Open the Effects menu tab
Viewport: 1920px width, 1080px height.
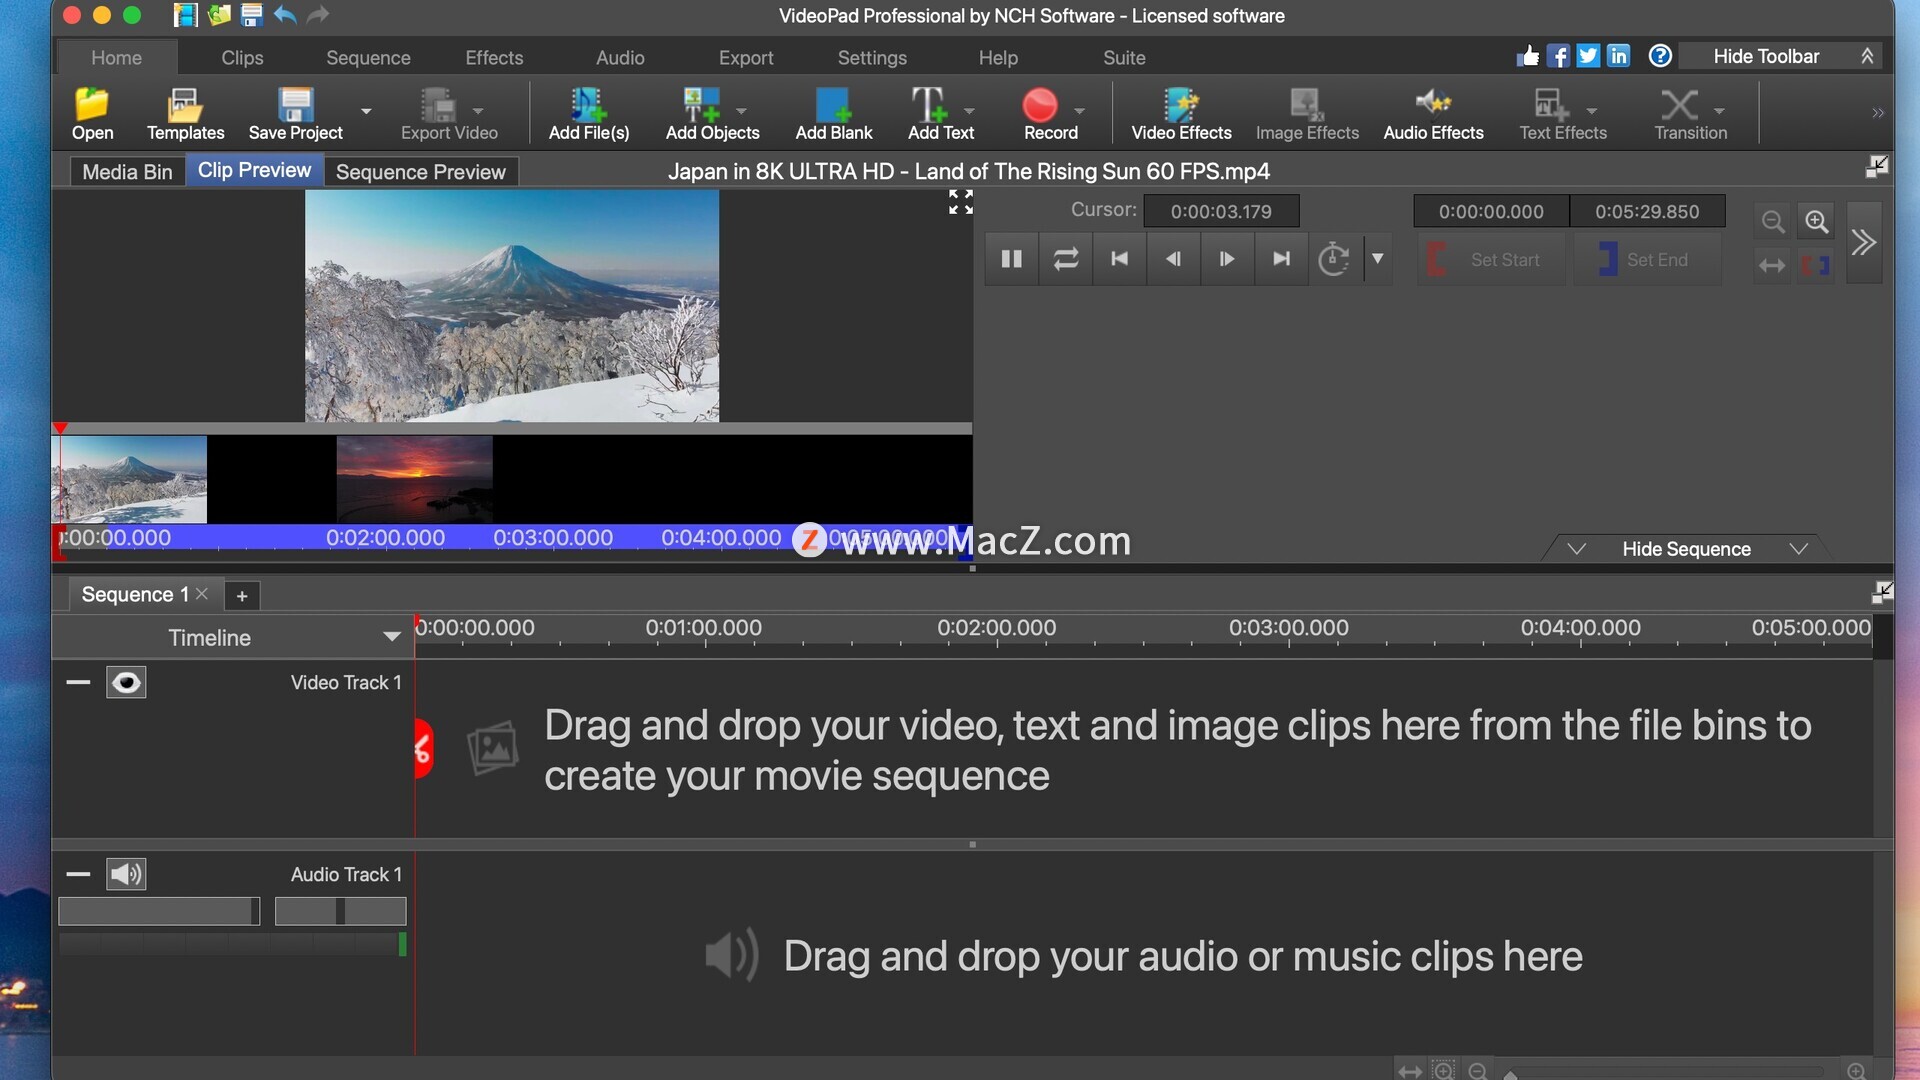pyautogui.click(x=494, y=58)
